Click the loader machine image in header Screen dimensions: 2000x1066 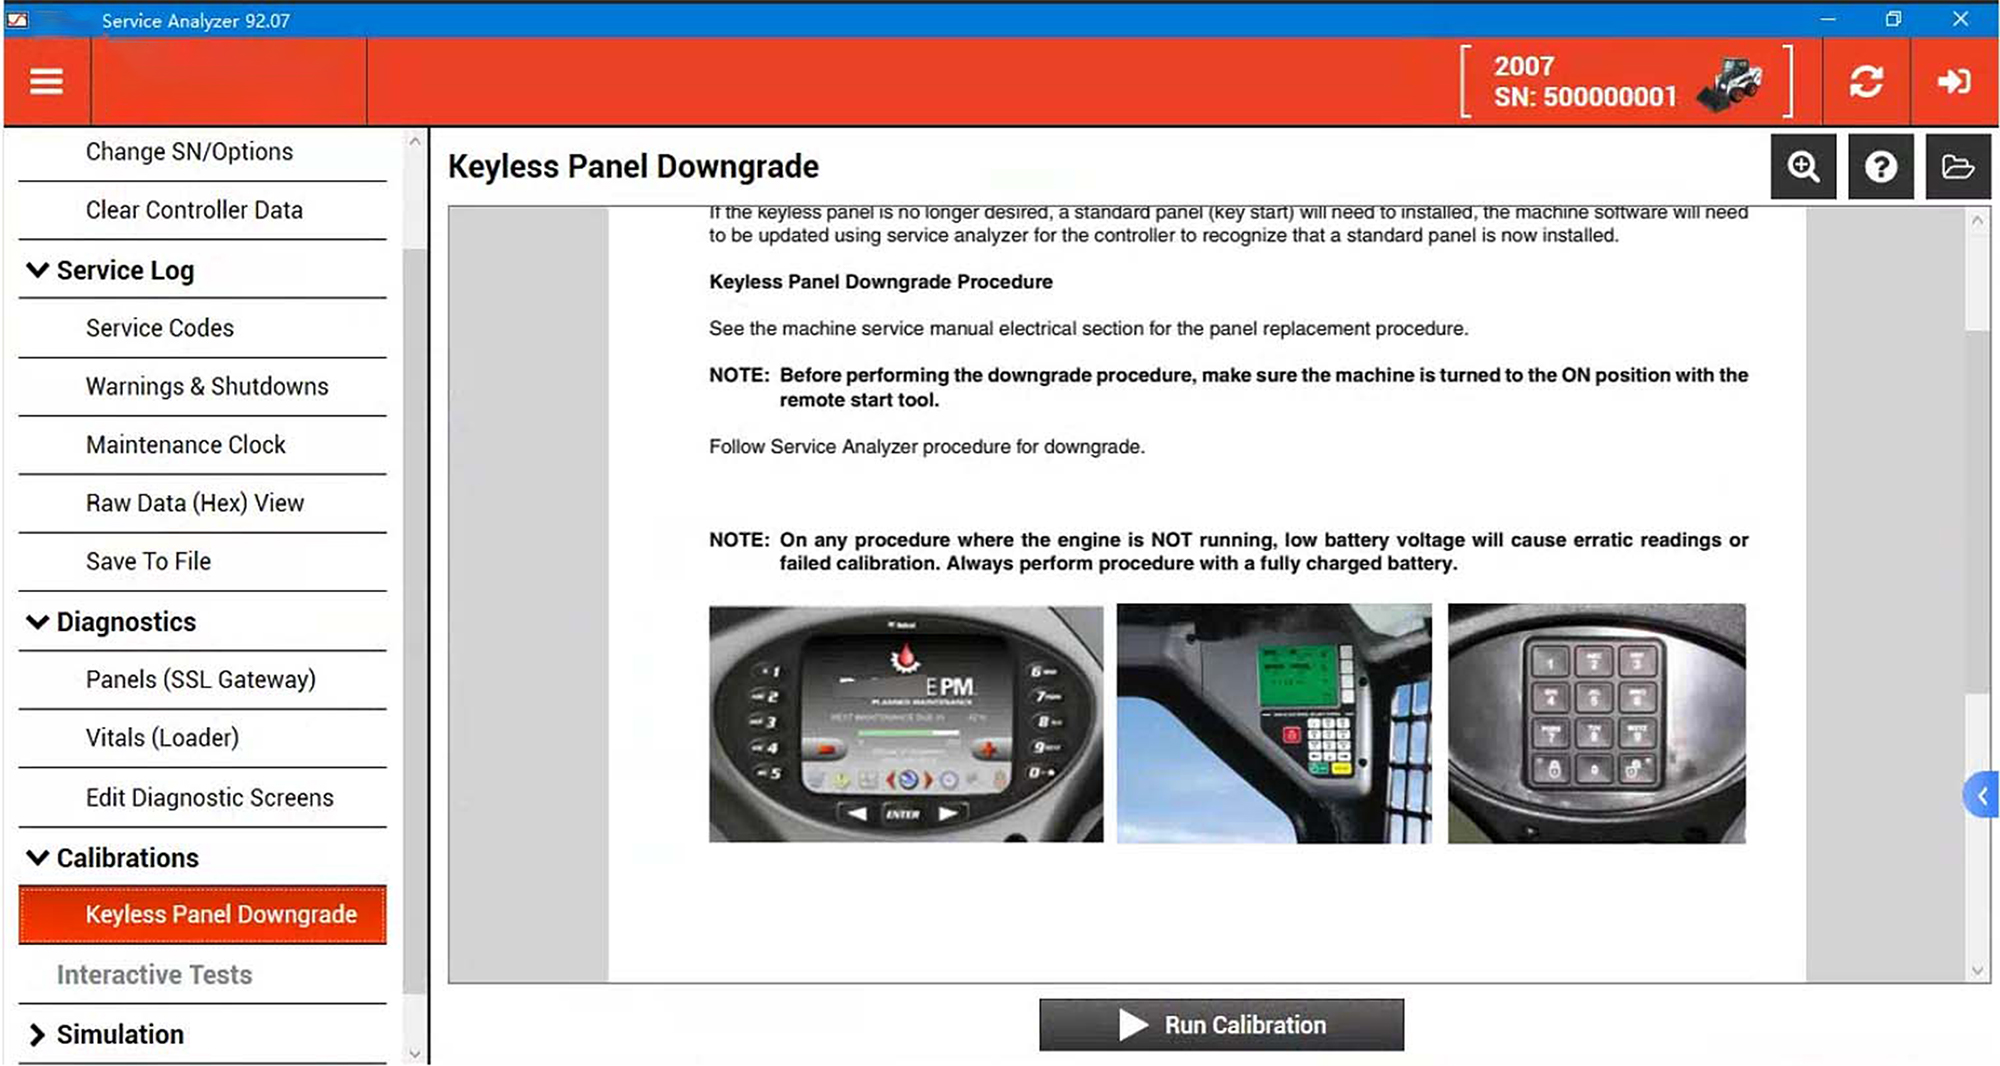1731,83
